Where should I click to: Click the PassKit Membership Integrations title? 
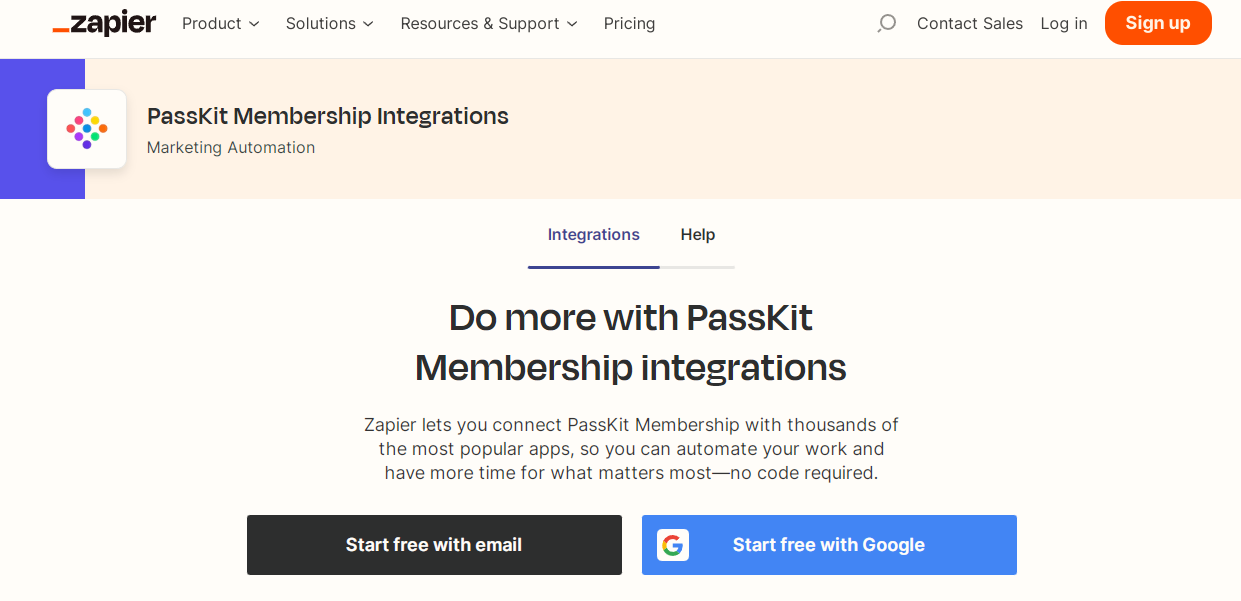click(x=328, y=116)
